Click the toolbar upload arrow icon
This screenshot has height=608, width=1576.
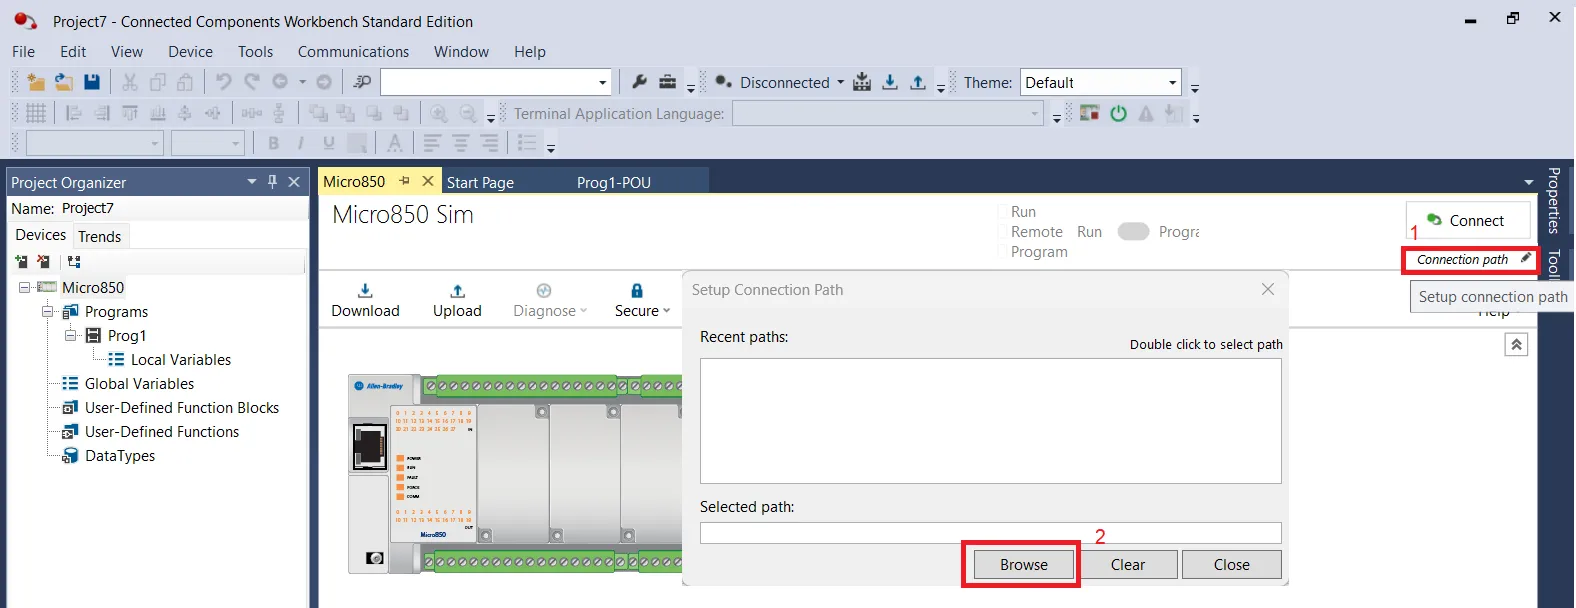(918, 82)
